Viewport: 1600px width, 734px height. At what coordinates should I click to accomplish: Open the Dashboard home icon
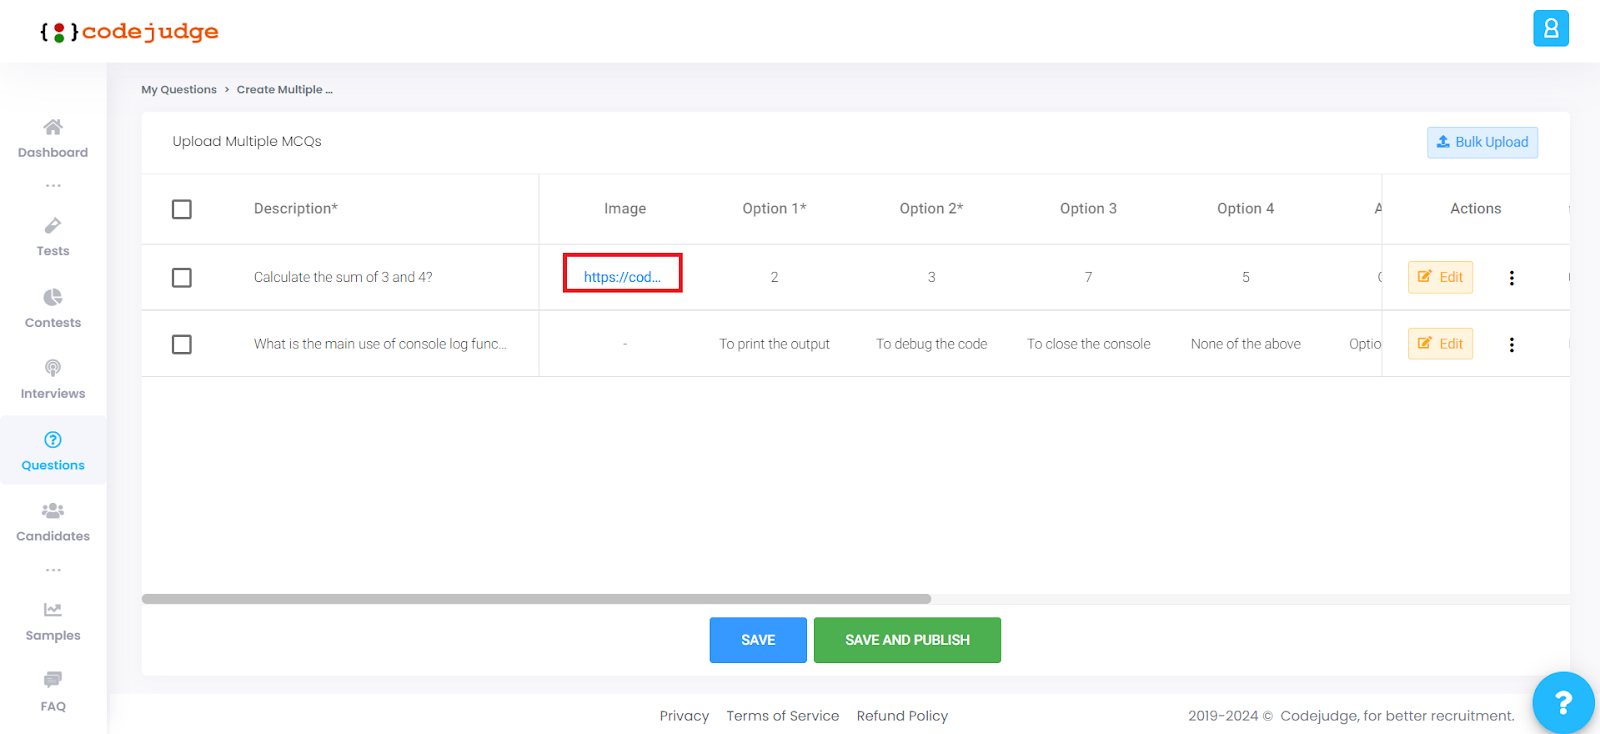(x=53, y=127)
